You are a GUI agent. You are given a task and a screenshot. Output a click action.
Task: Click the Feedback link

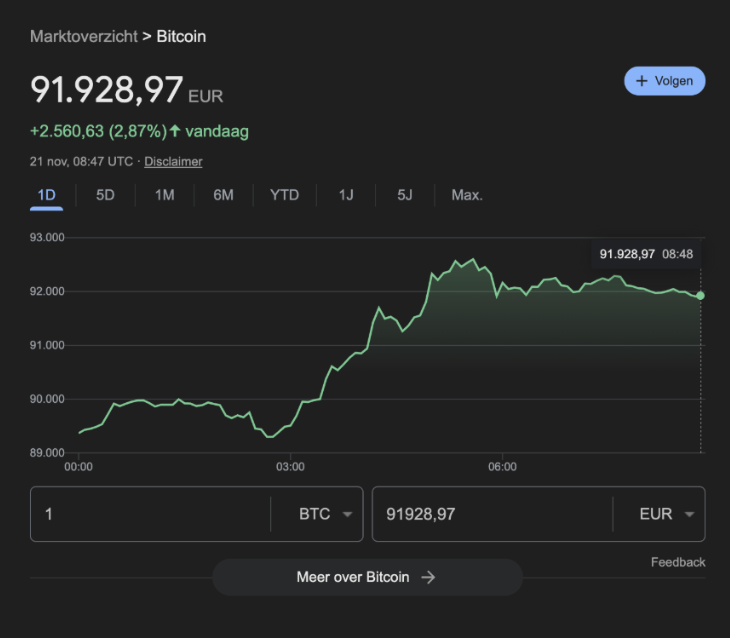(x=678, y=562)
